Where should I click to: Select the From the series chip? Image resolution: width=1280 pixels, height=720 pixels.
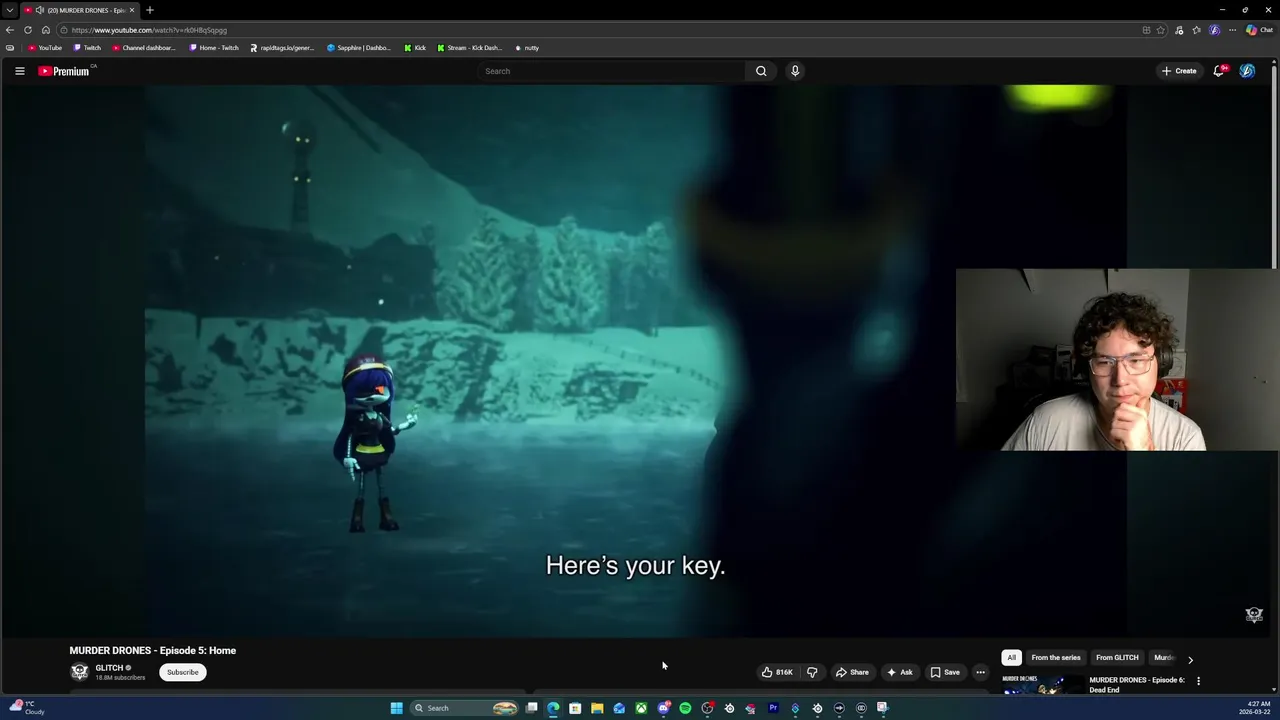[x=1056, y=658]
